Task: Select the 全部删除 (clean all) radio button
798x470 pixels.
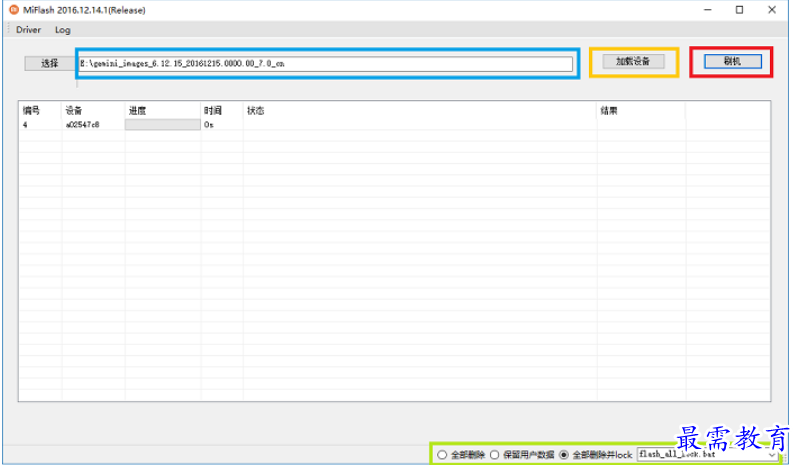Action: (442, 454)
